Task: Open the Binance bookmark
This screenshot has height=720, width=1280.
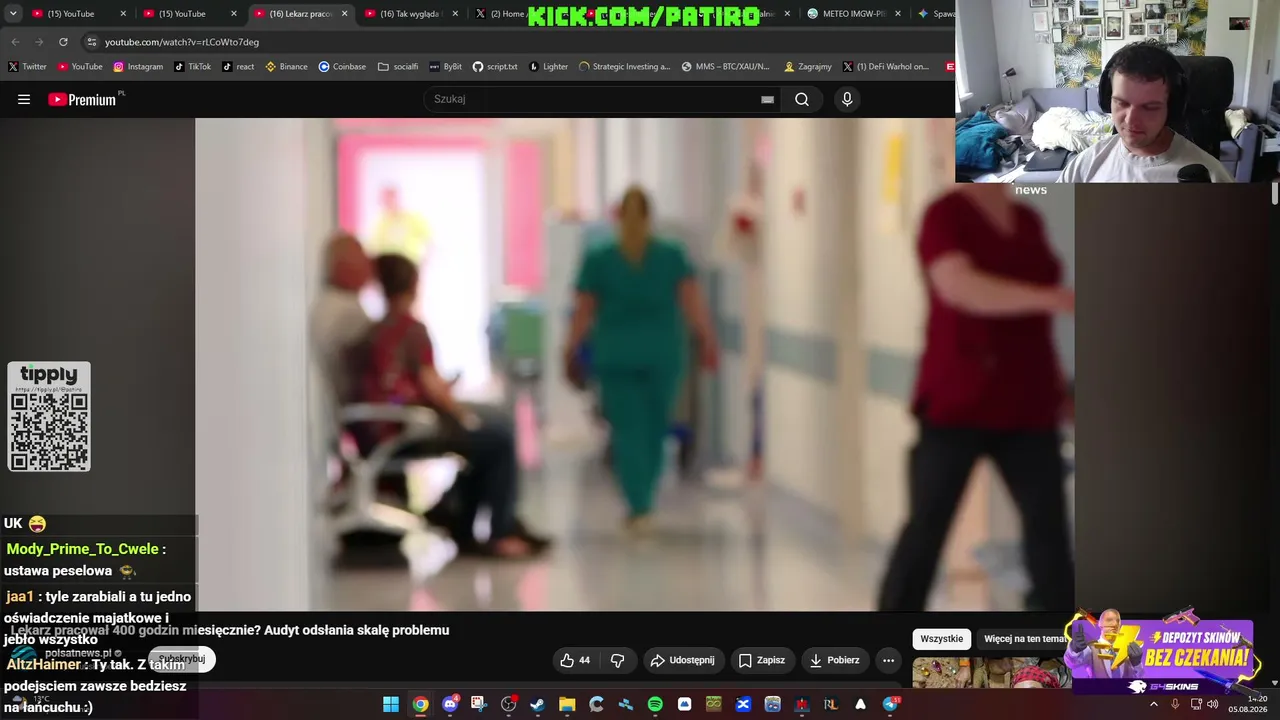Action: point(286,67)
